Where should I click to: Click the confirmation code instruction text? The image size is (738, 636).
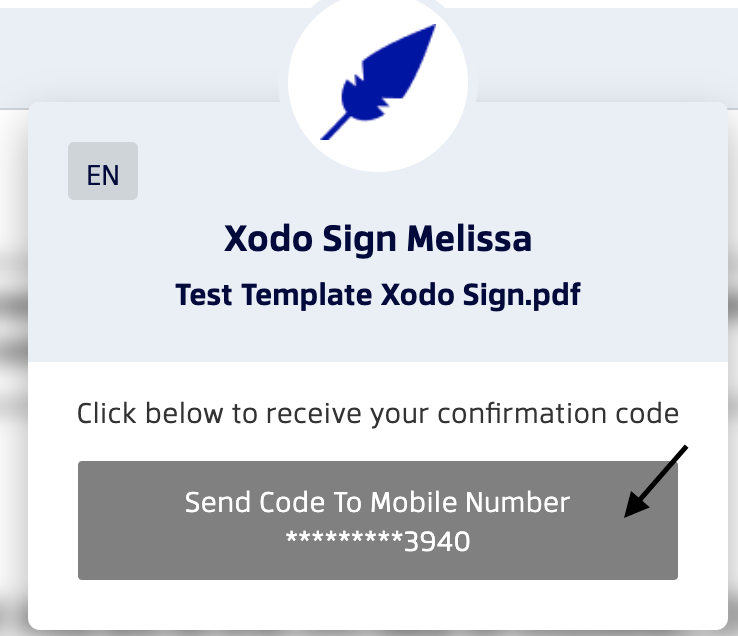(x=378, y=414)
